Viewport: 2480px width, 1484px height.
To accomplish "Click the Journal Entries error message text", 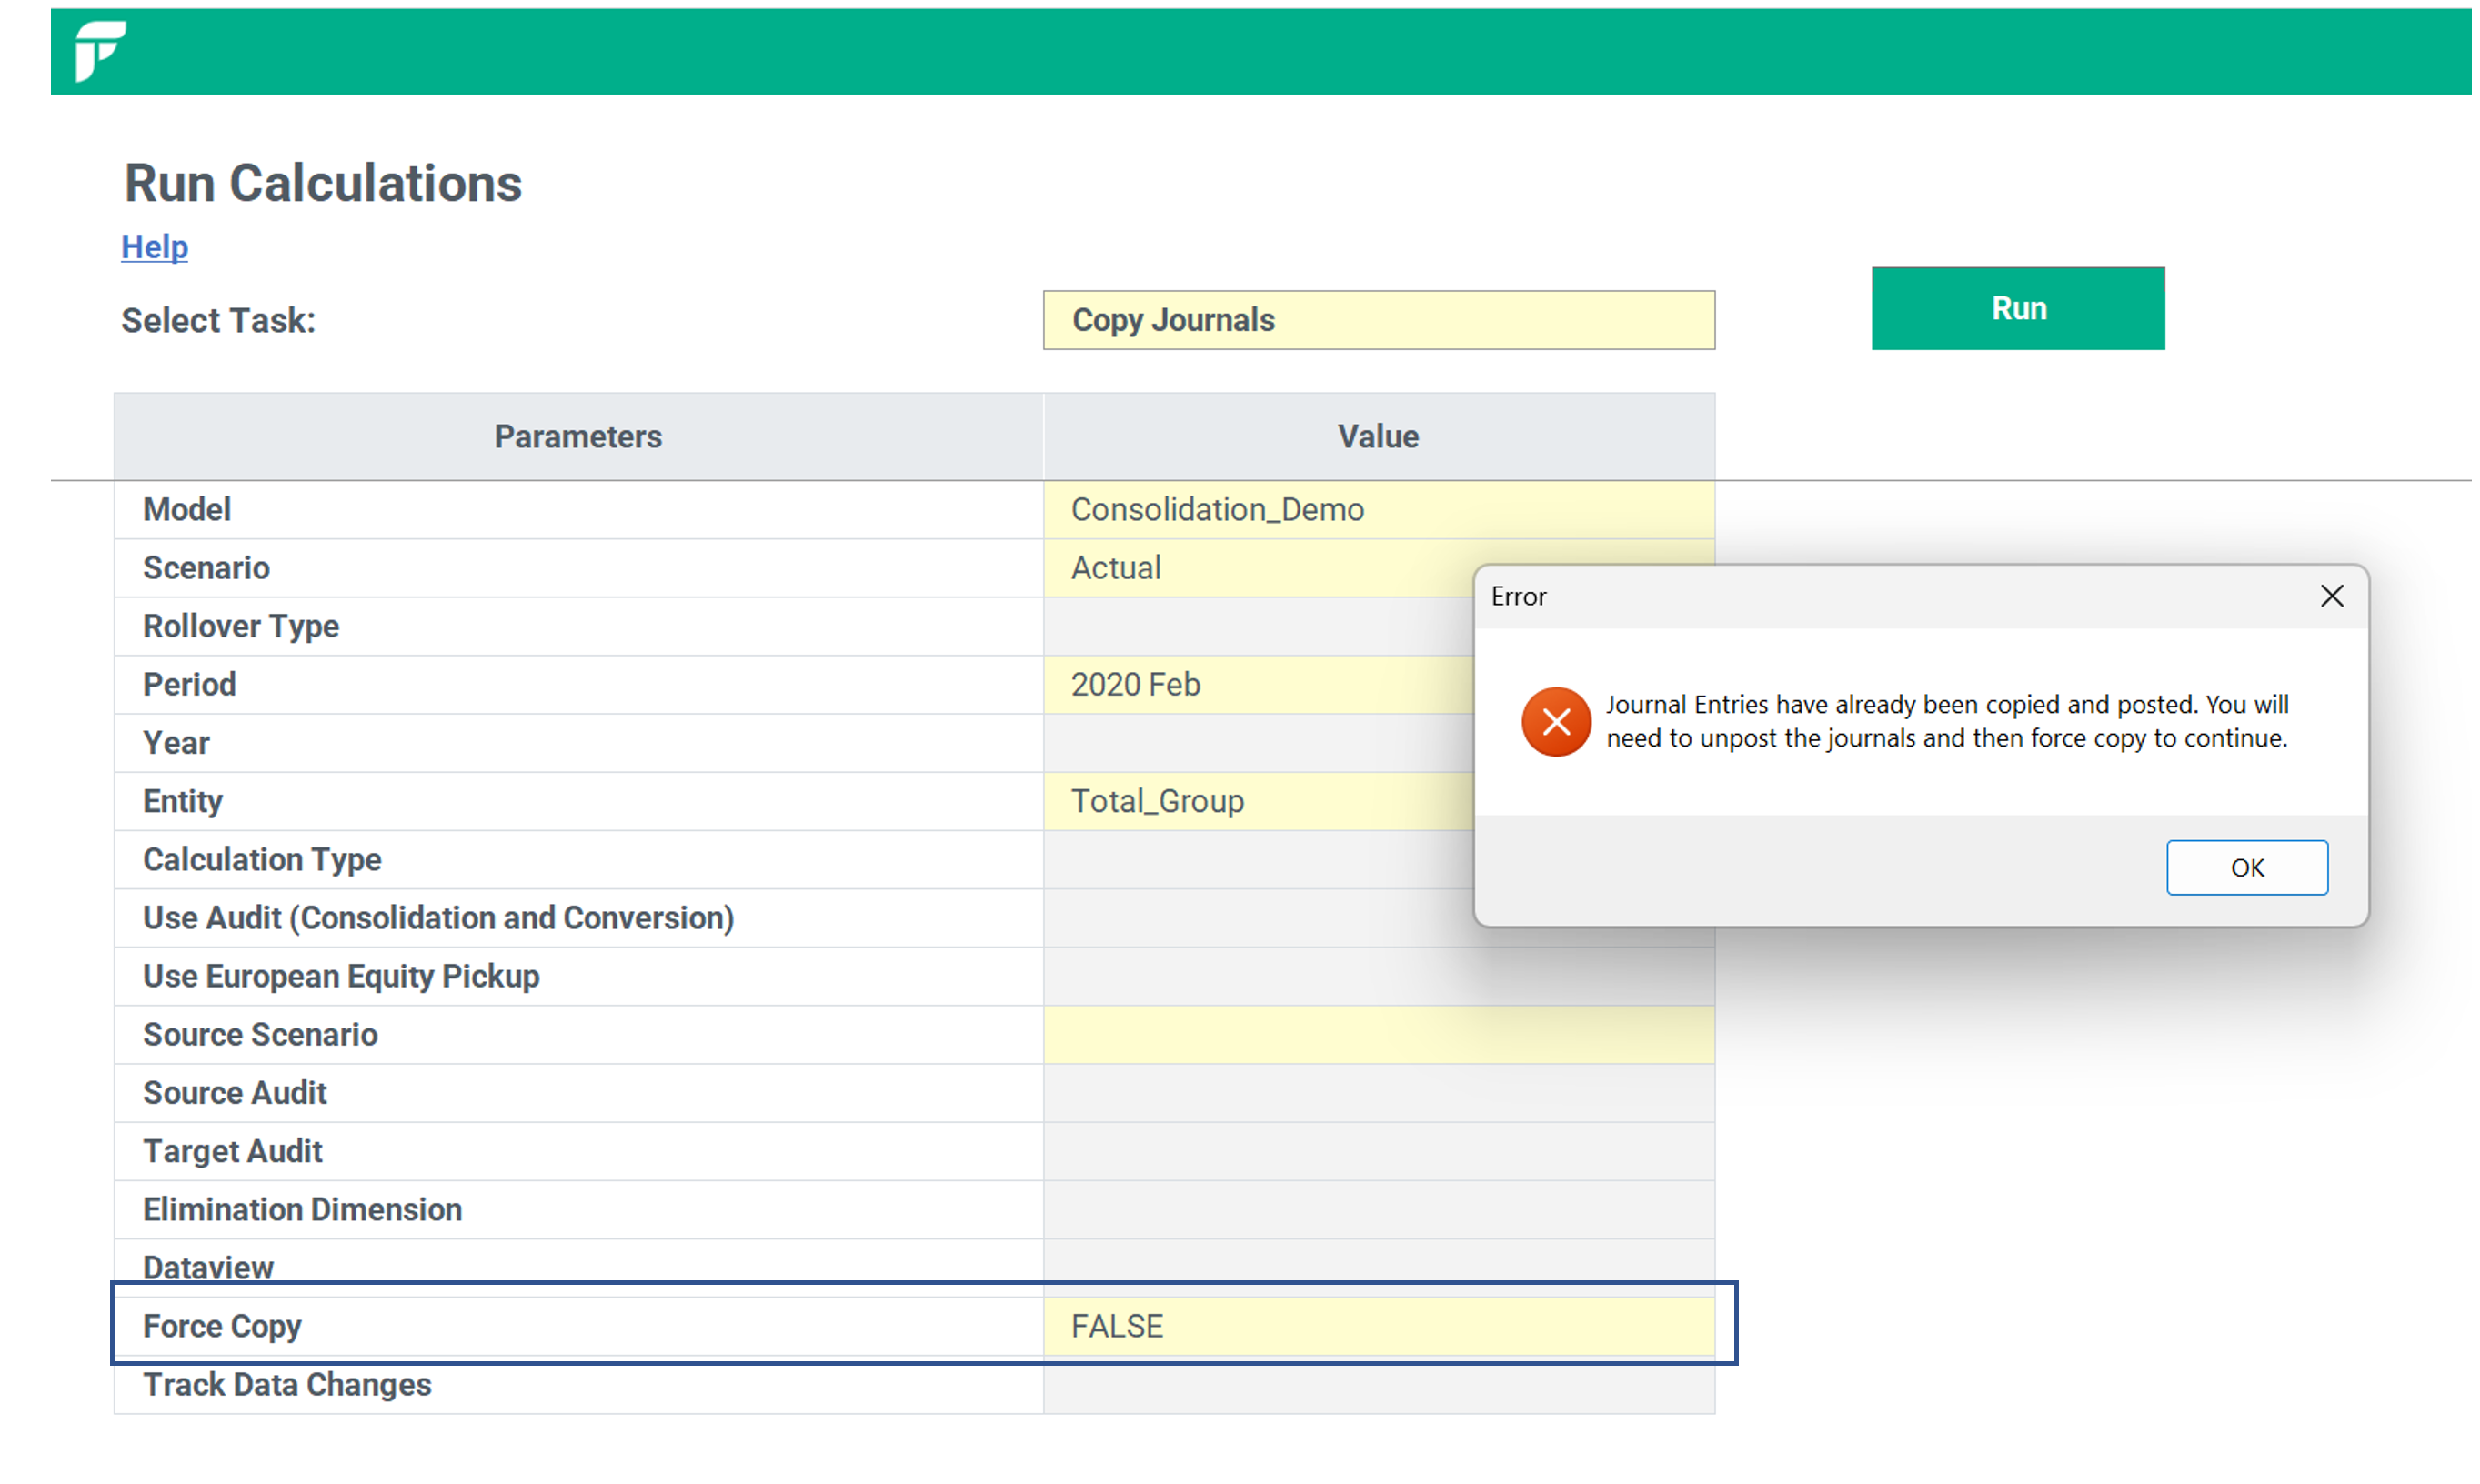I will tap(1946, 721).
